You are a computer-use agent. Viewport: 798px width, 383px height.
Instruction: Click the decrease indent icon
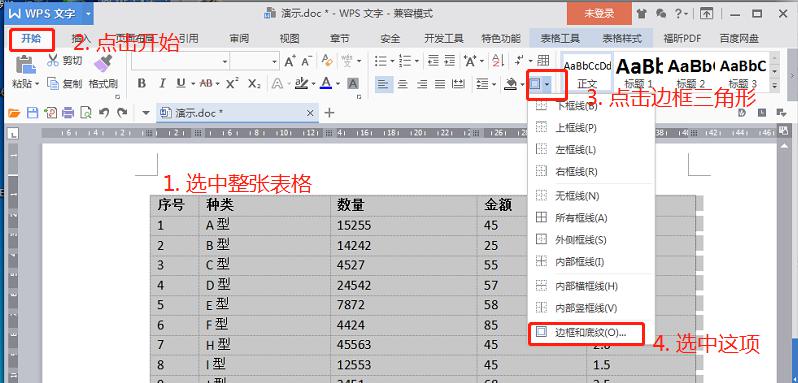pos(433,61)
